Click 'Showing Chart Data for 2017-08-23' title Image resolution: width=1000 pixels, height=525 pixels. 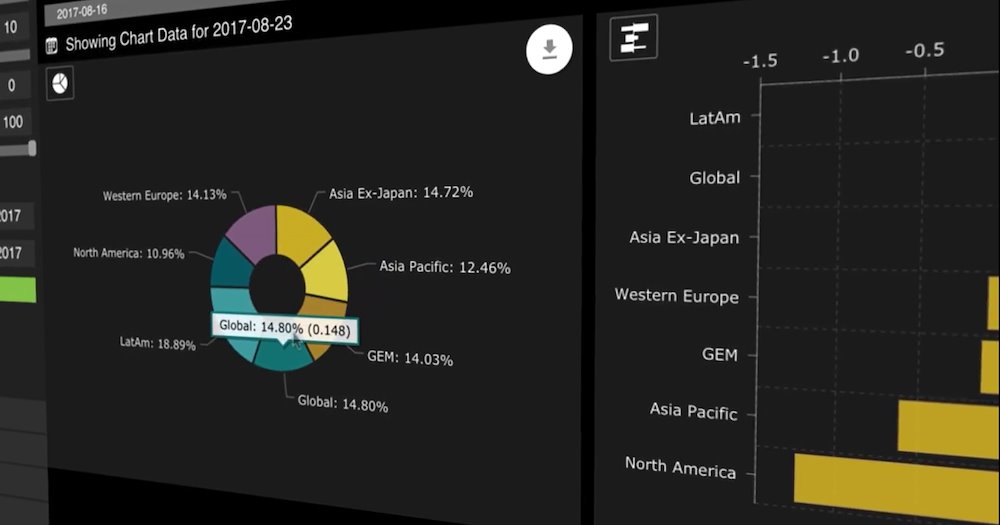(179, 35)
